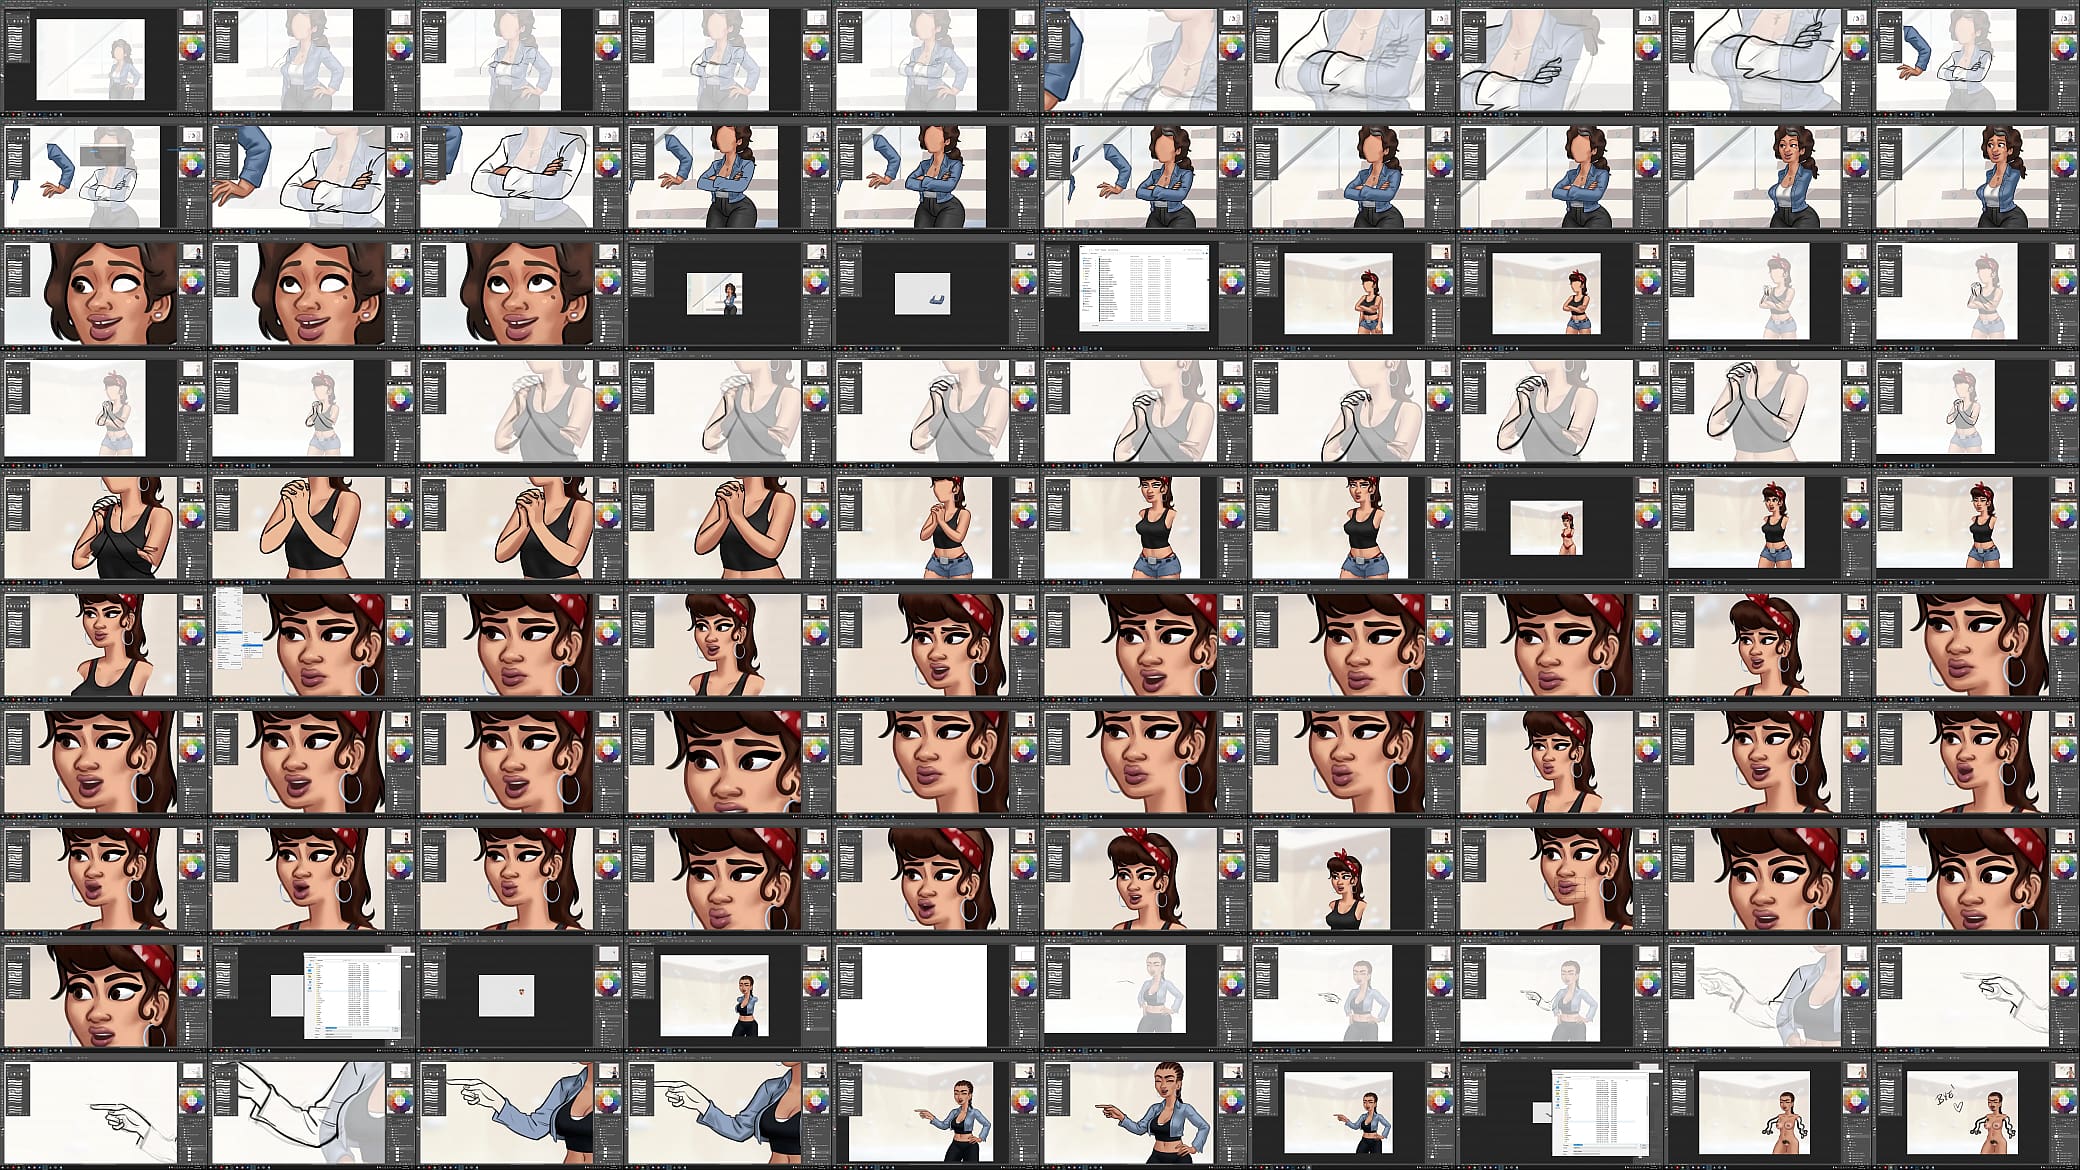Select the frame with a tiny blue object on gray canvas
The height and width of the screenshot is (1170, 2080).
tap(936, 293)
